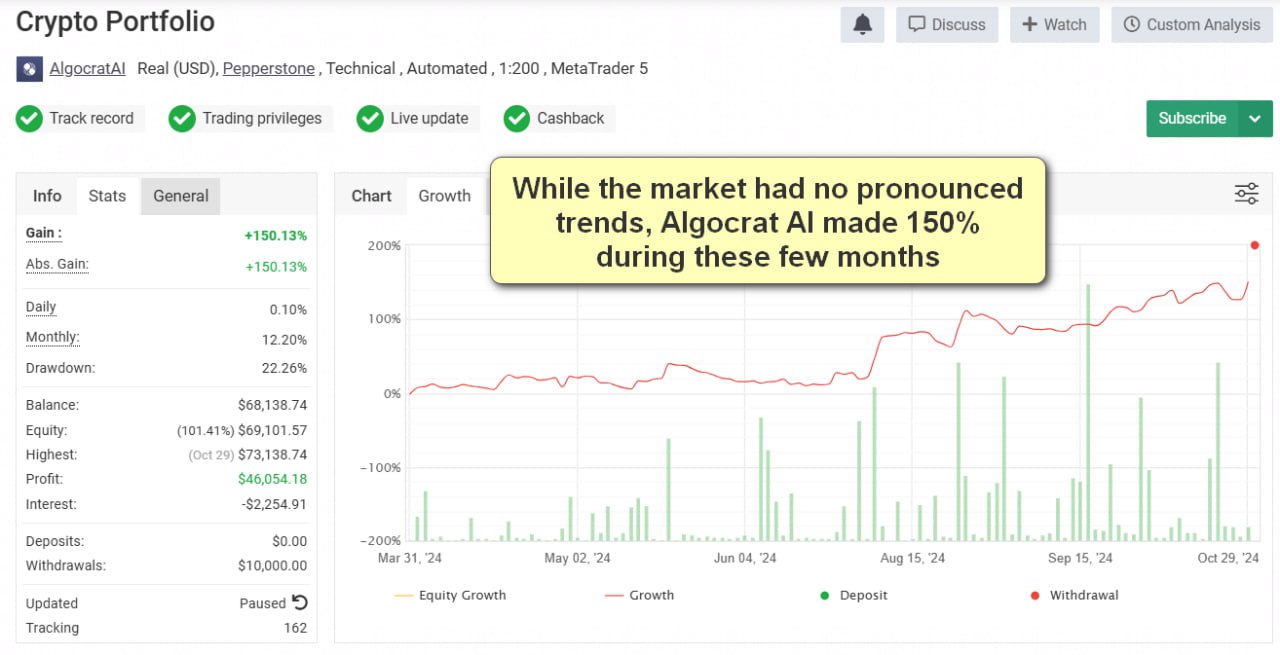The width and height of the screenshot is (1280, 655).
Task: Toggle Deposit markers in chart legend
Action: [x=853, y=595]
